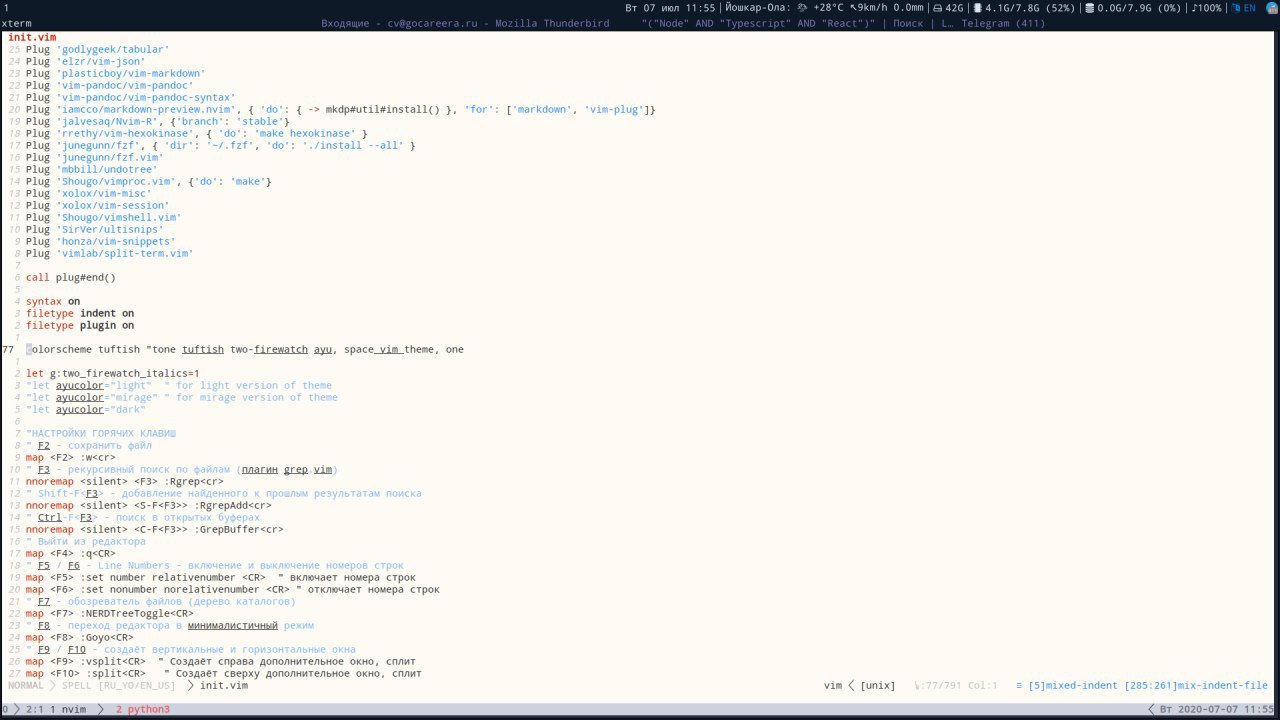1280x720 pixels.
Task: Click the Йошкар-Ола weather location label
Action: (757, 8)
